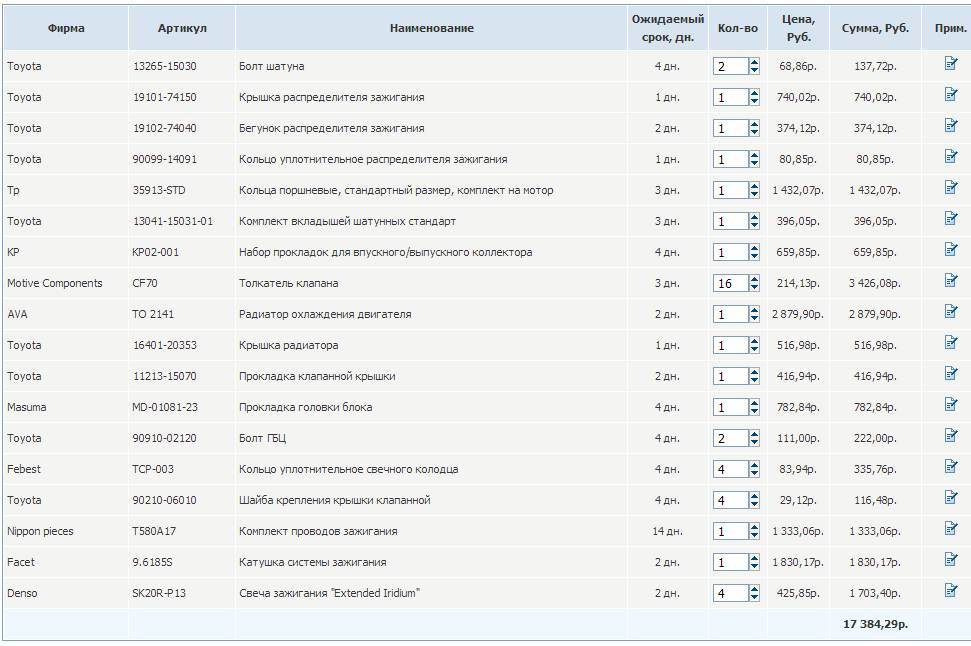The width and height of the screenshot is (971, 646).
Task: Select quantity field for Шайба крепления крышки
Action: (x=729, y=500)
